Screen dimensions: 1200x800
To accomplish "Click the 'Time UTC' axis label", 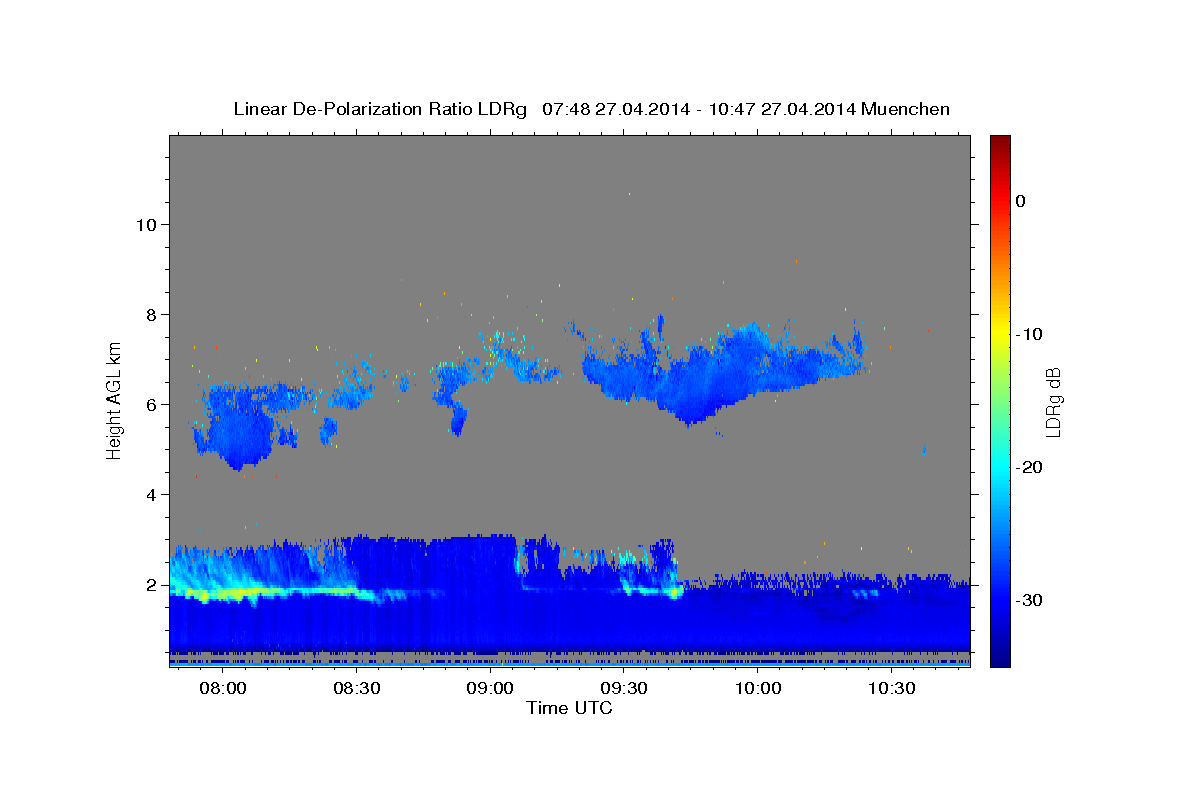I will pos(569,708).
